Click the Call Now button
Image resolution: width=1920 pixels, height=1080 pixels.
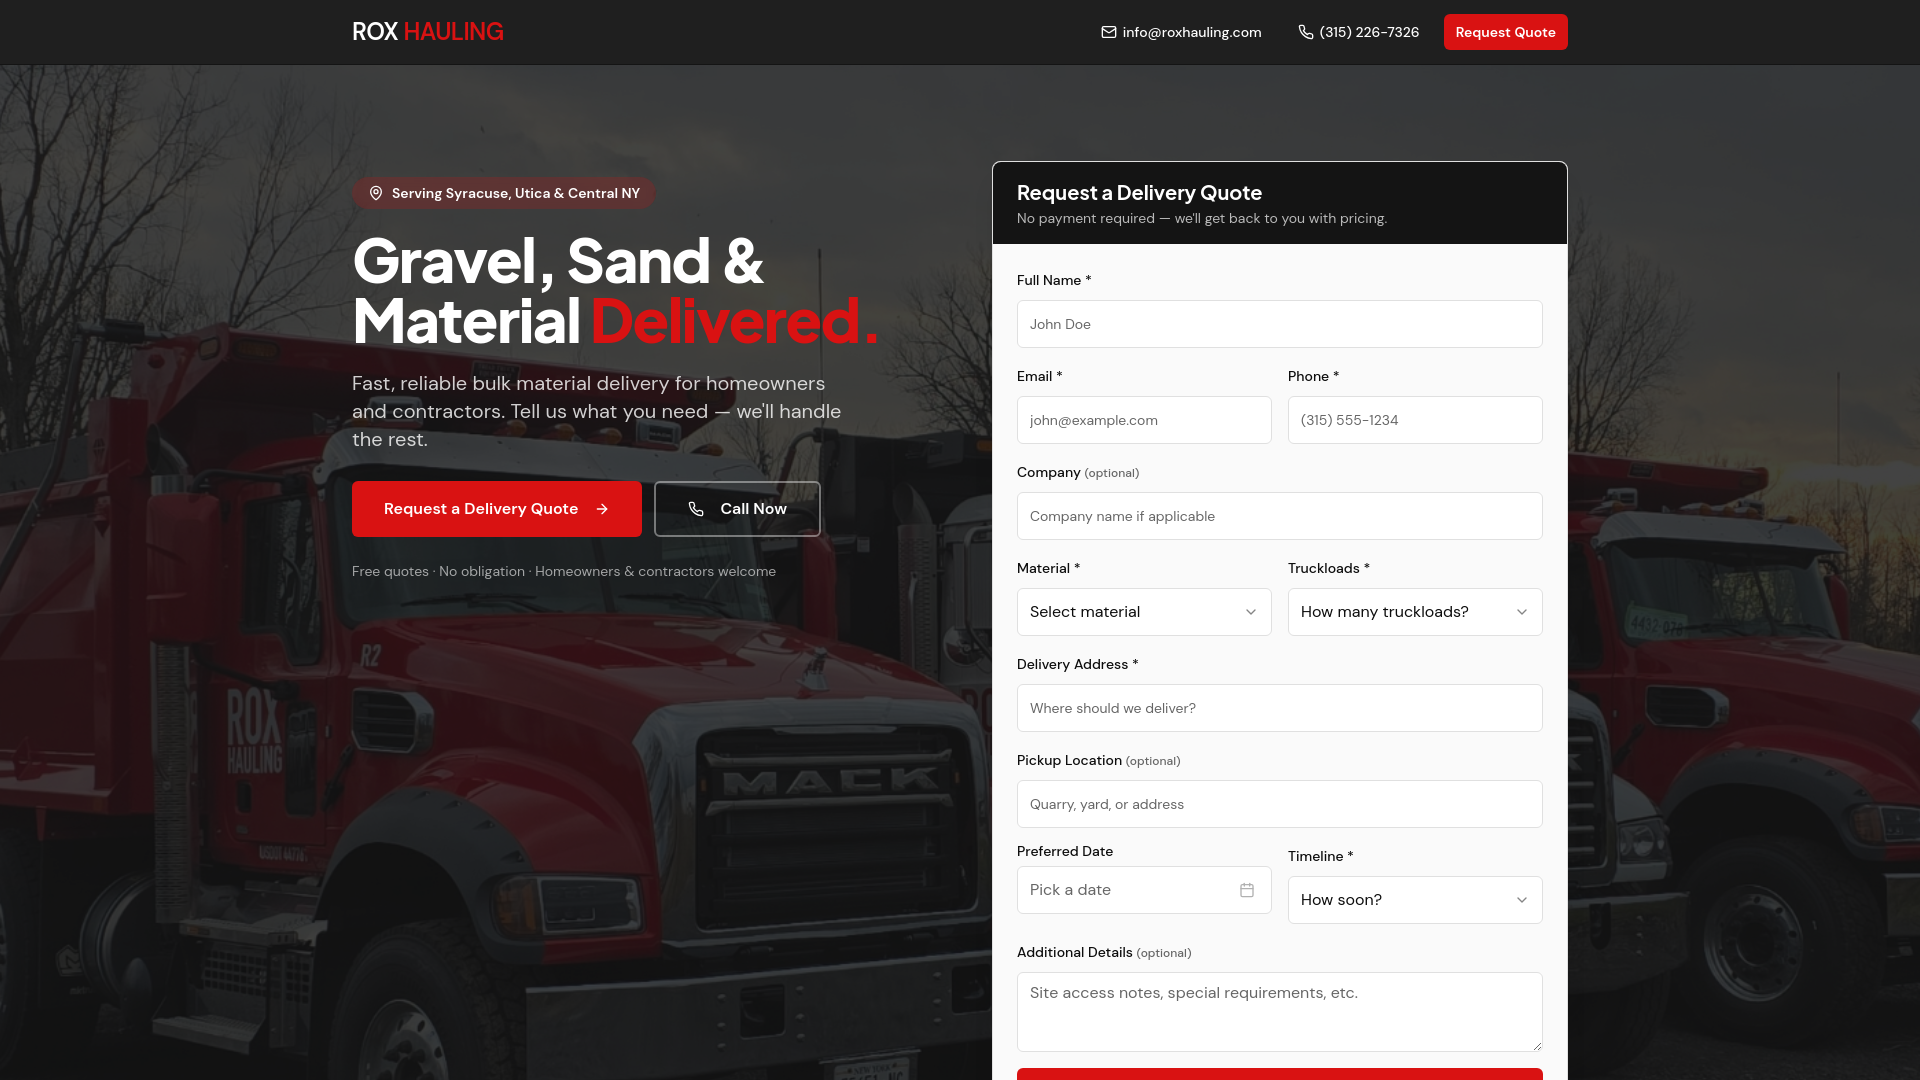(737, 509)
